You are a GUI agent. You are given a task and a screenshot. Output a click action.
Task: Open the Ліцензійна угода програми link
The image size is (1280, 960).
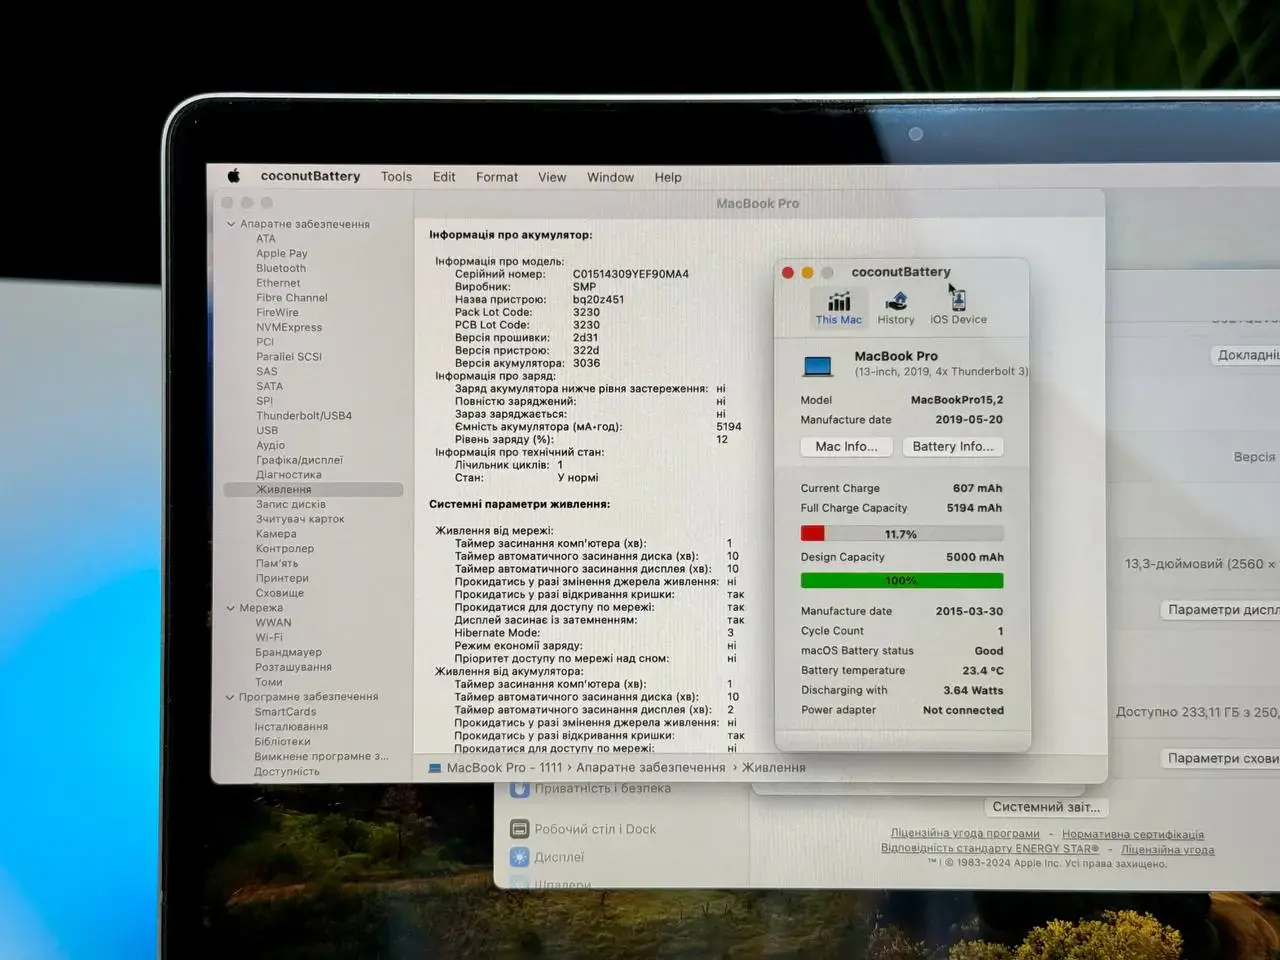965,834
